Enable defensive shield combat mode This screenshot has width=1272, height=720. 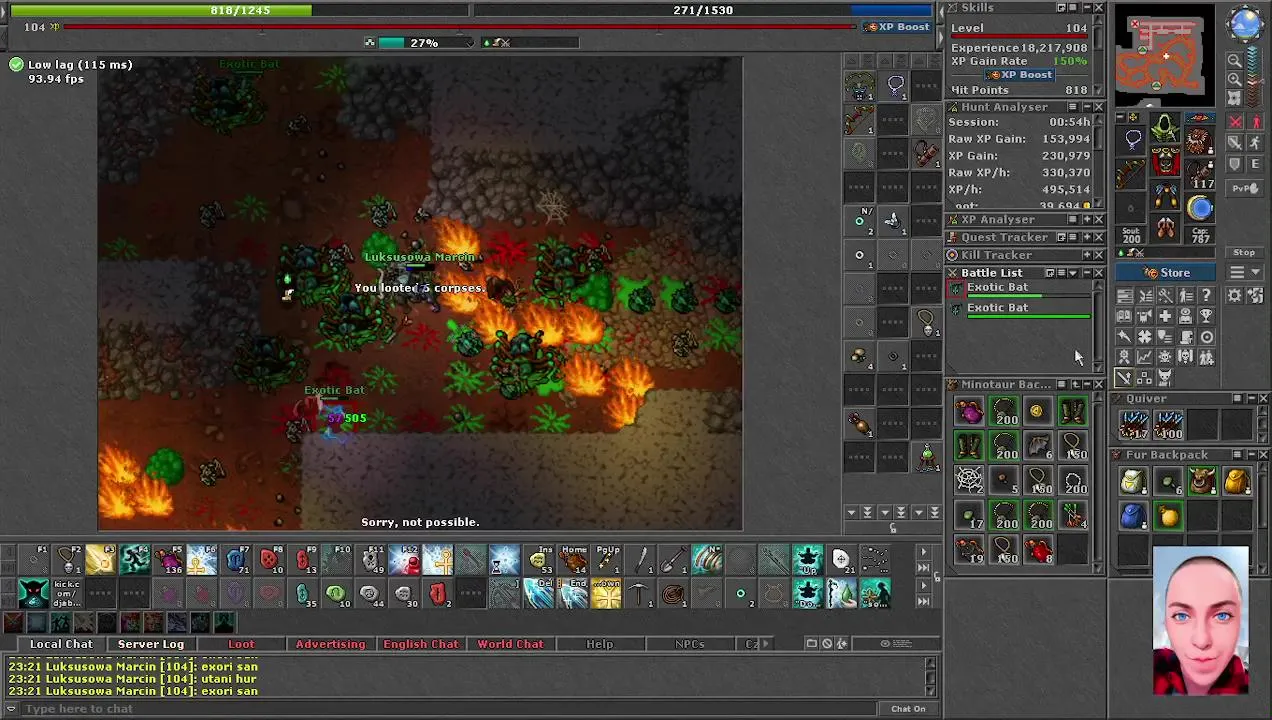tap(1235, 163)
